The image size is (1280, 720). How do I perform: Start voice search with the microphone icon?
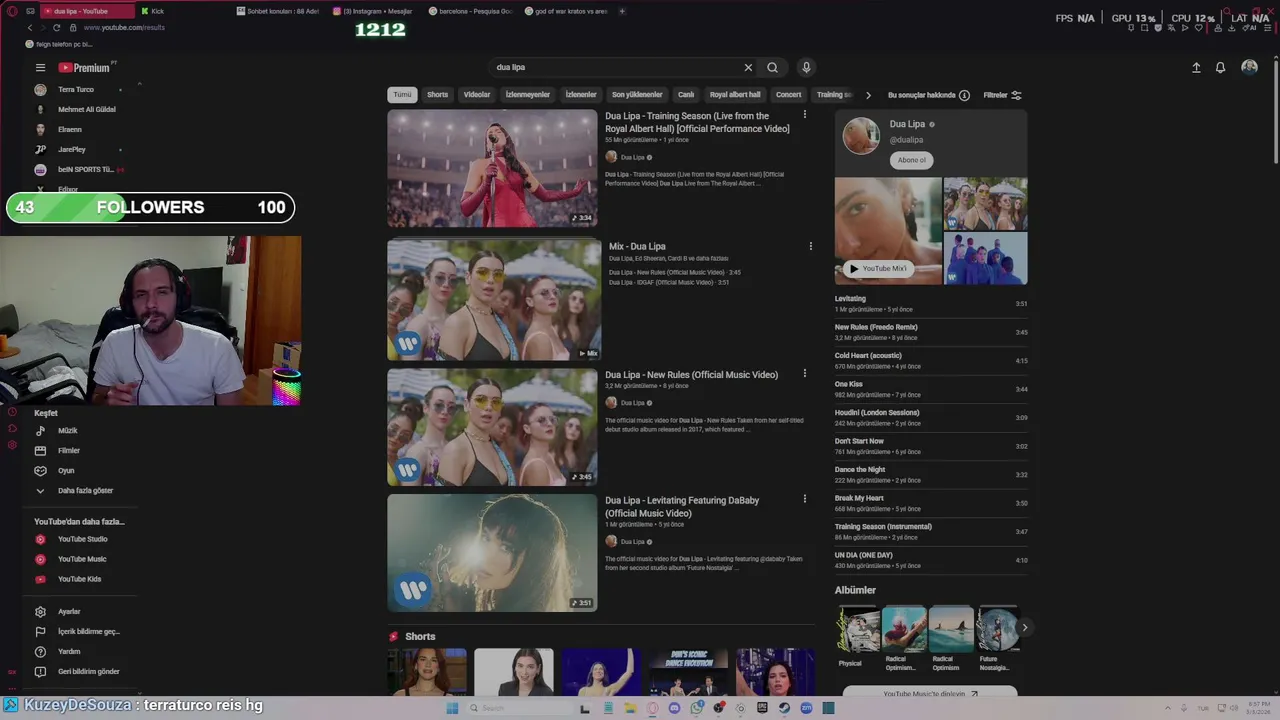(x=806, y=67)
